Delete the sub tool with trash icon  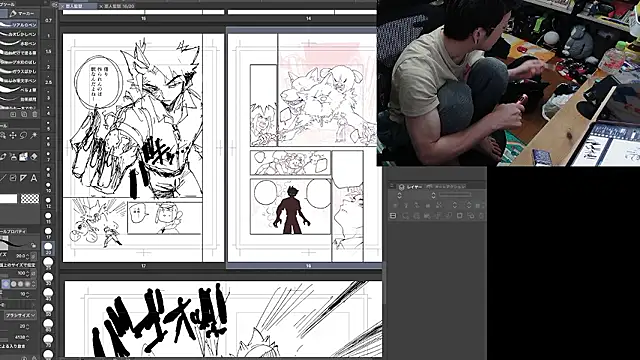(35, 114)
